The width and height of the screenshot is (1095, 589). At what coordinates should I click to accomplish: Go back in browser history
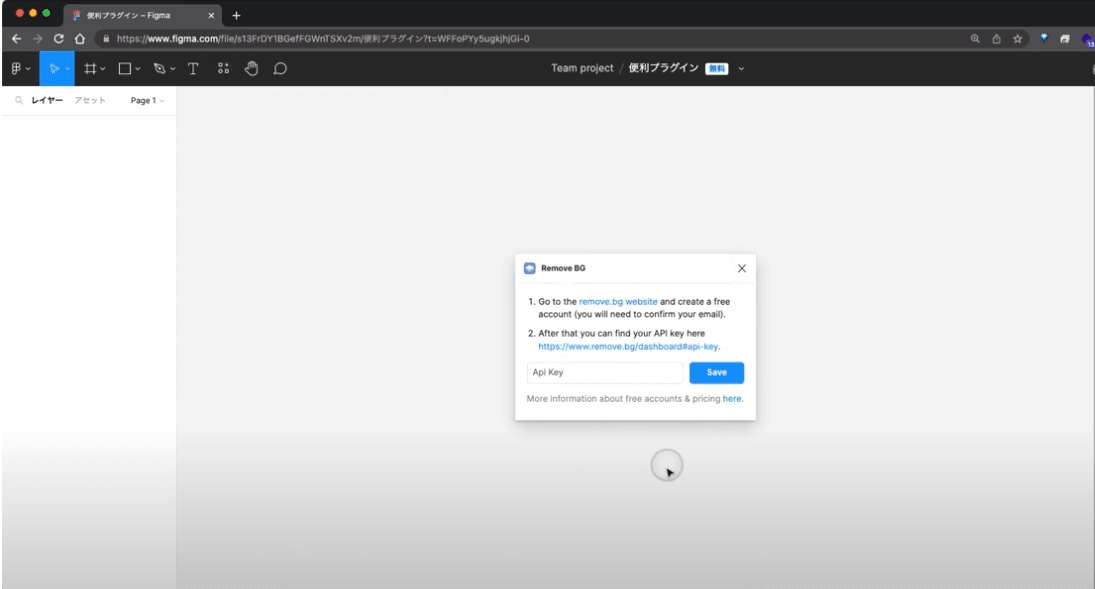pos(16,38)
